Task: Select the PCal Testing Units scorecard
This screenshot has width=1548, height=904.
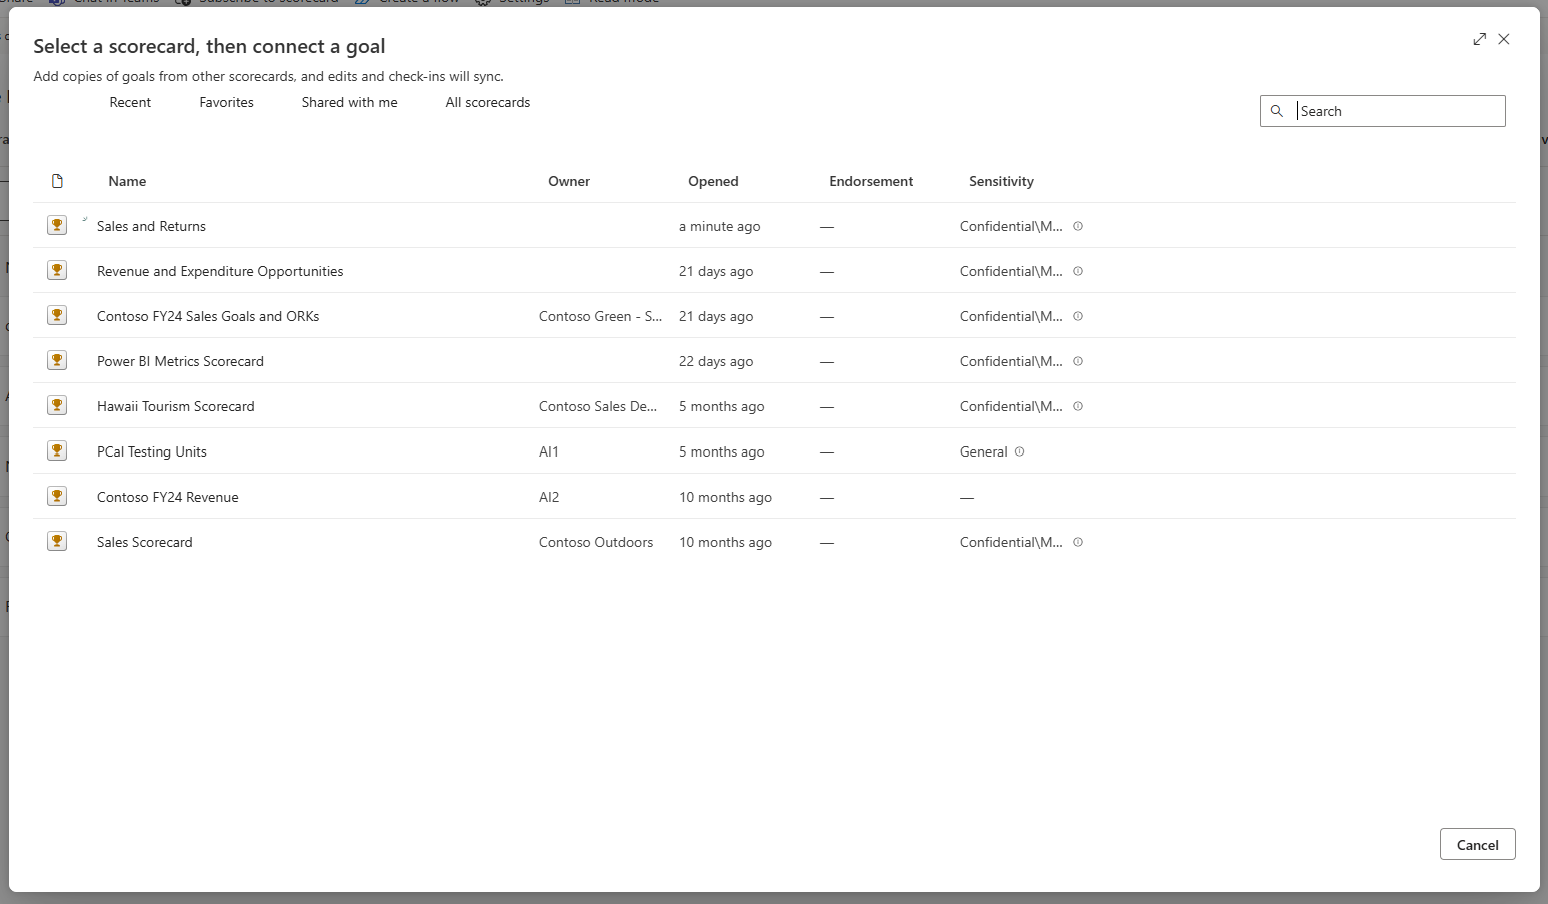Action: [152, 452]
